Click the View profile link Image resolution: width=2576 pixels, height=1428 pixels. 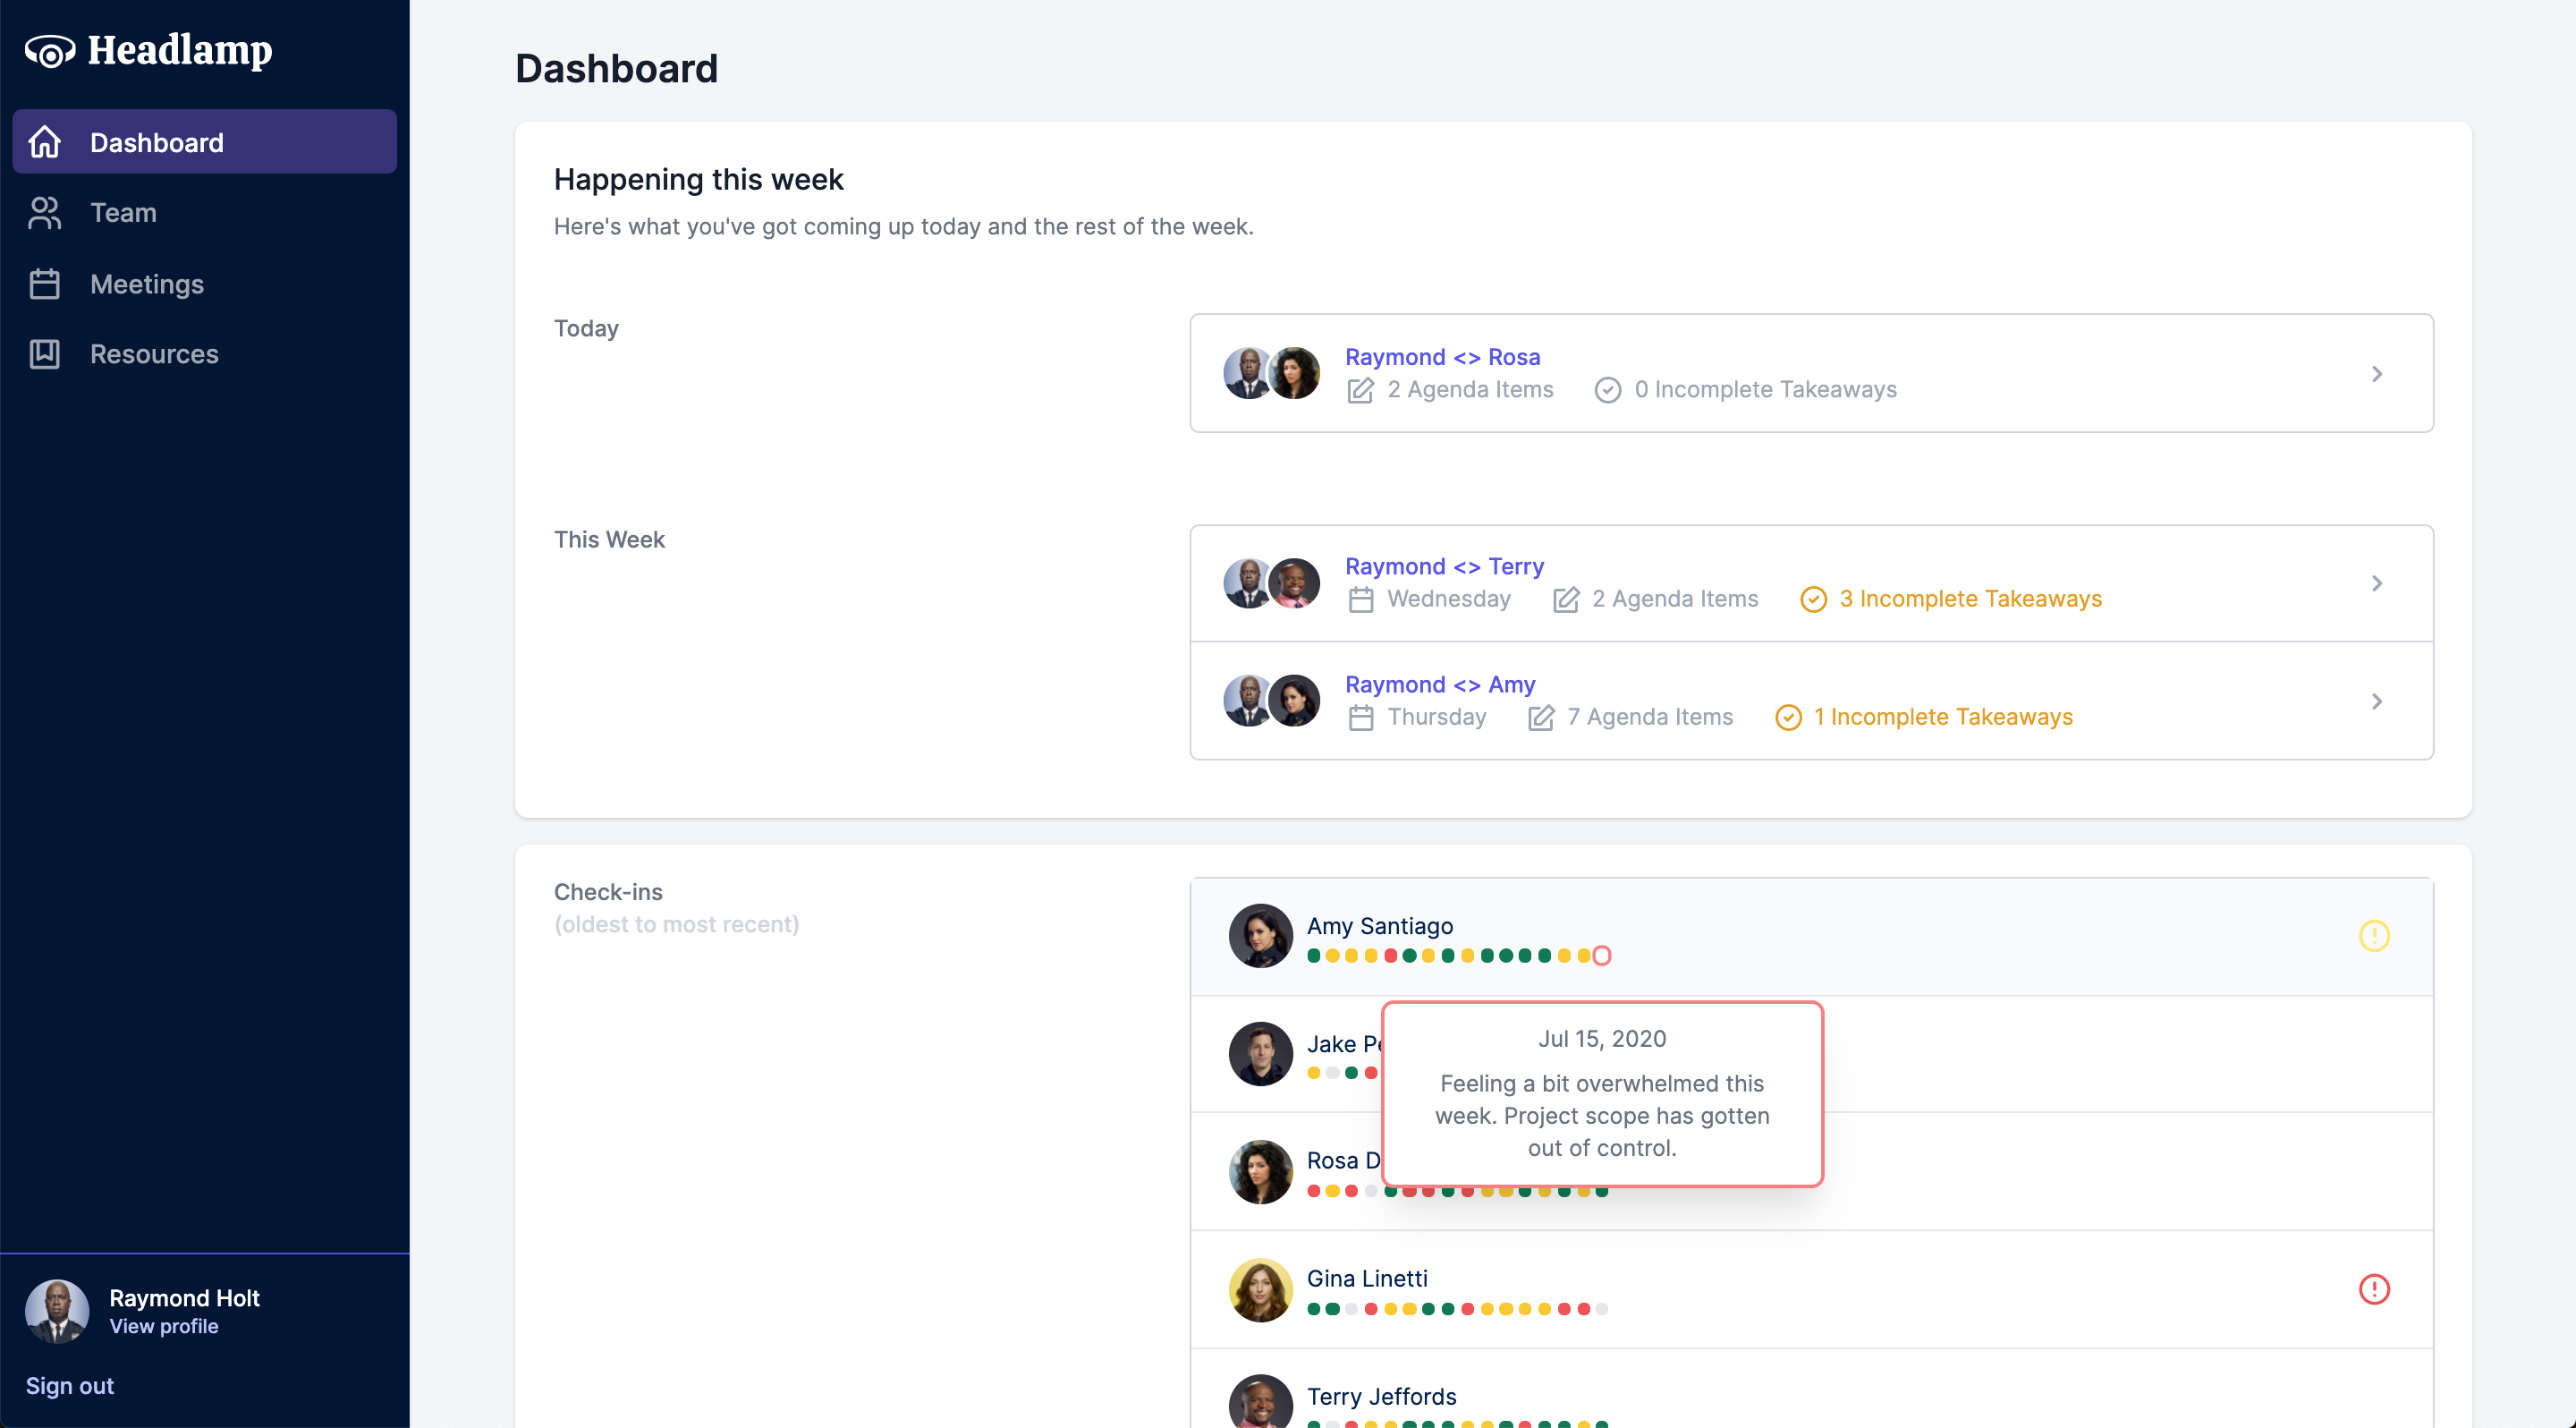coord(163,1326)
